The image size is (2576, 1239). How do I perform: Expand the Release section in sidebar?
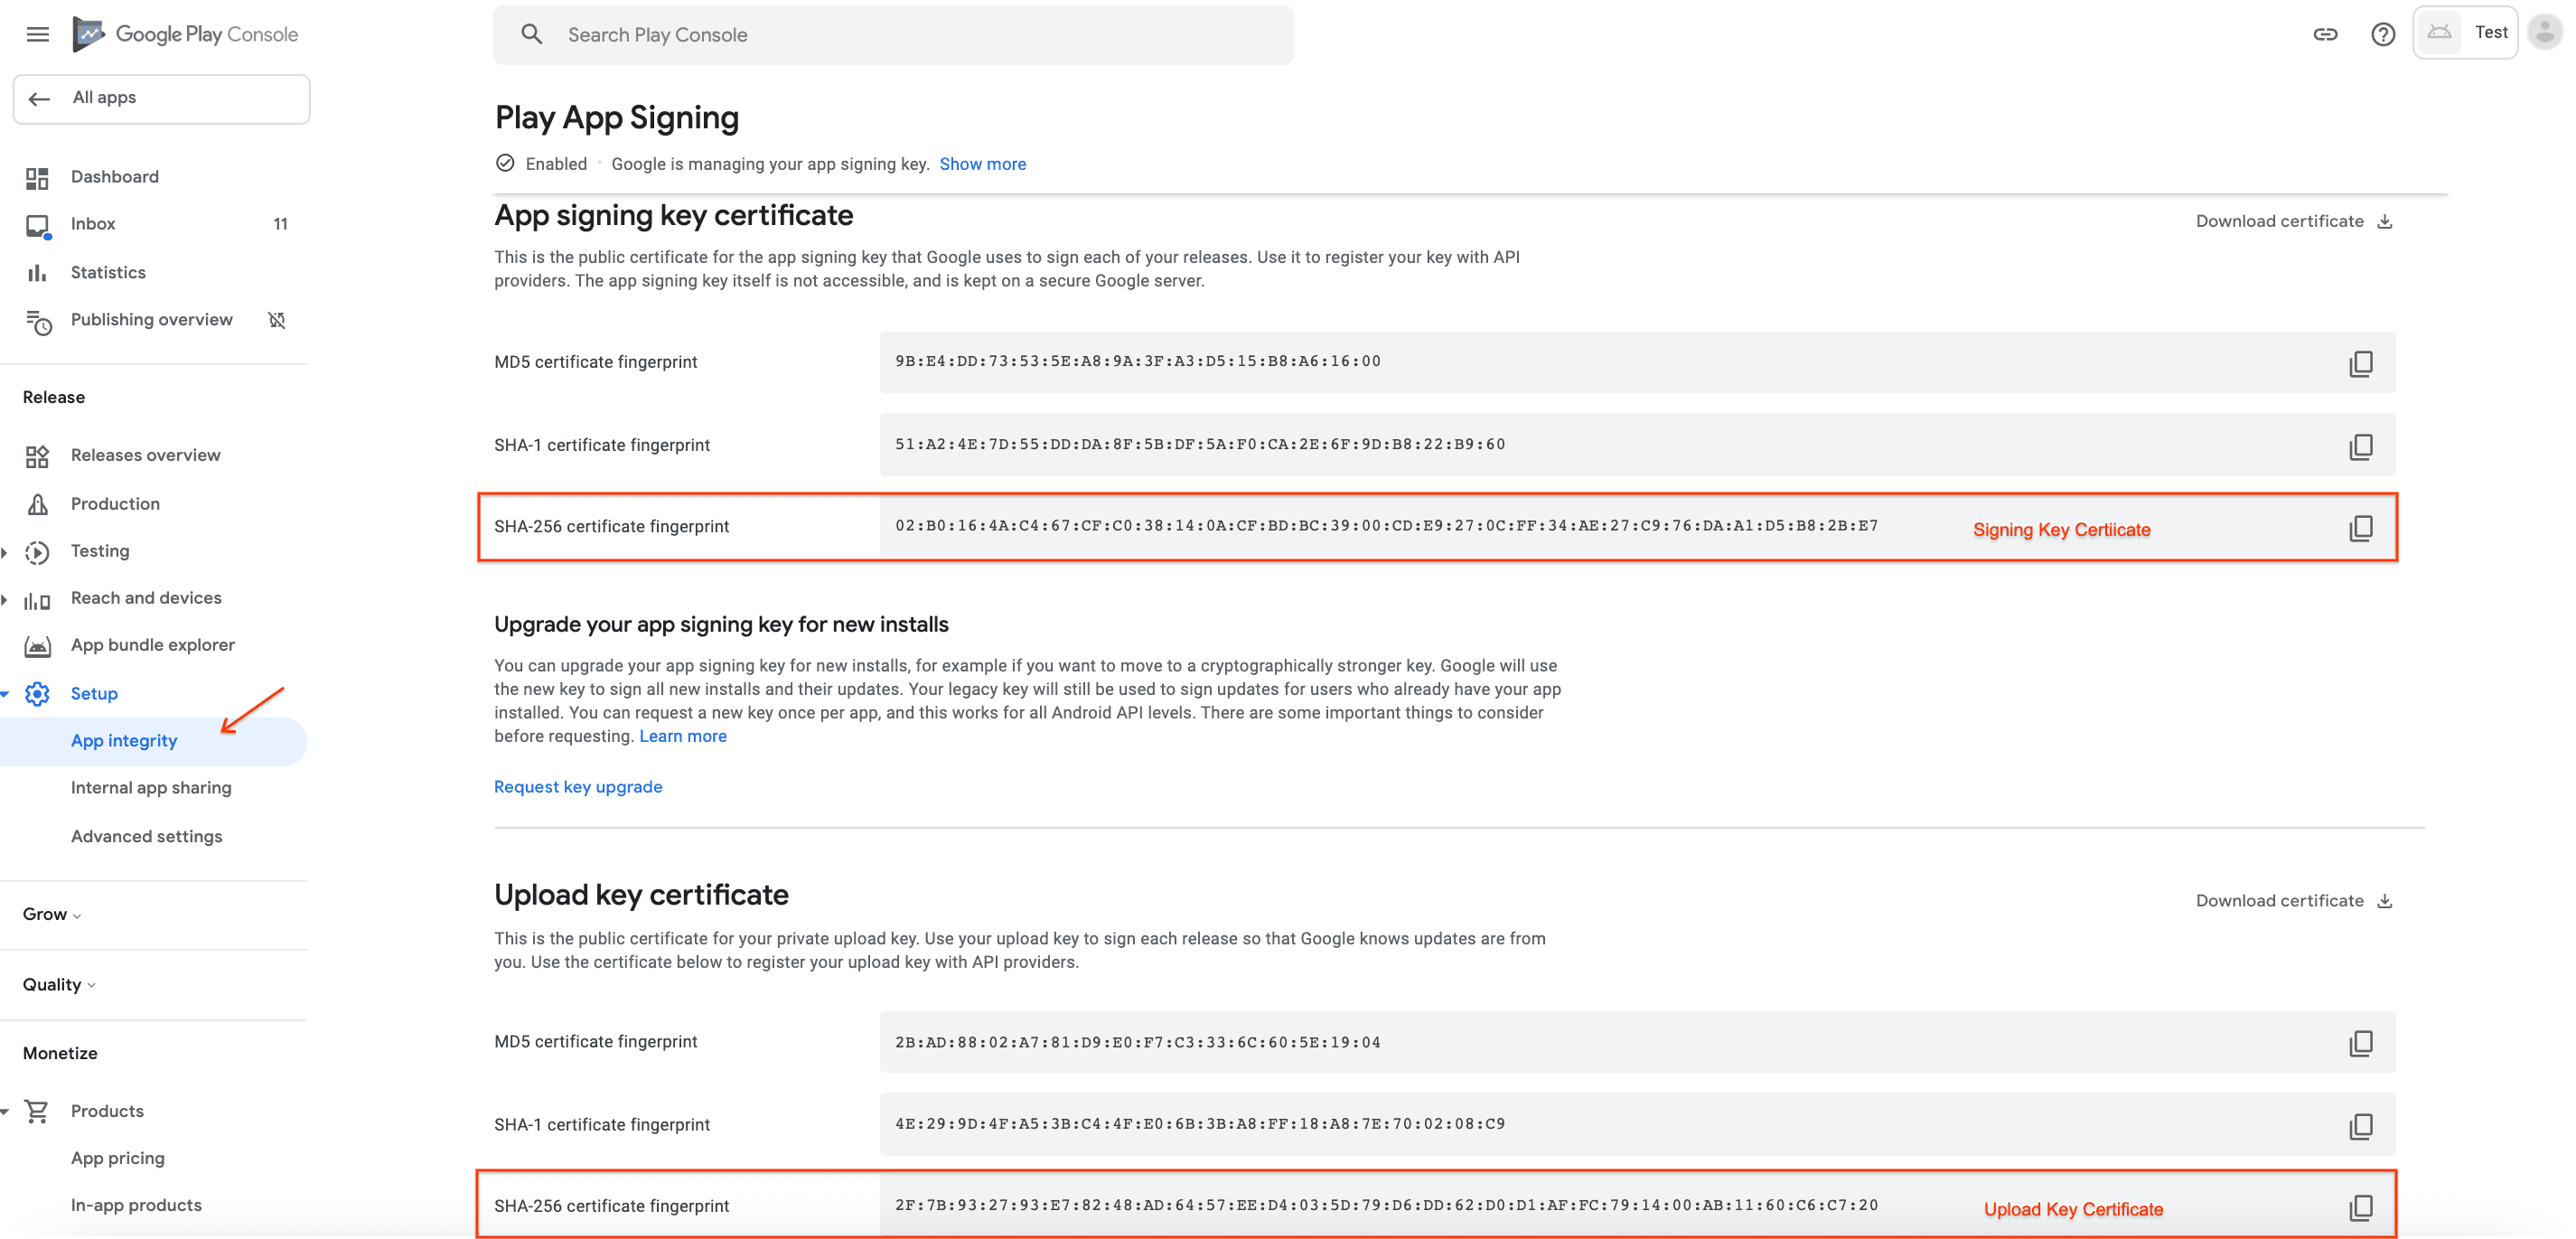pos(56,396)
